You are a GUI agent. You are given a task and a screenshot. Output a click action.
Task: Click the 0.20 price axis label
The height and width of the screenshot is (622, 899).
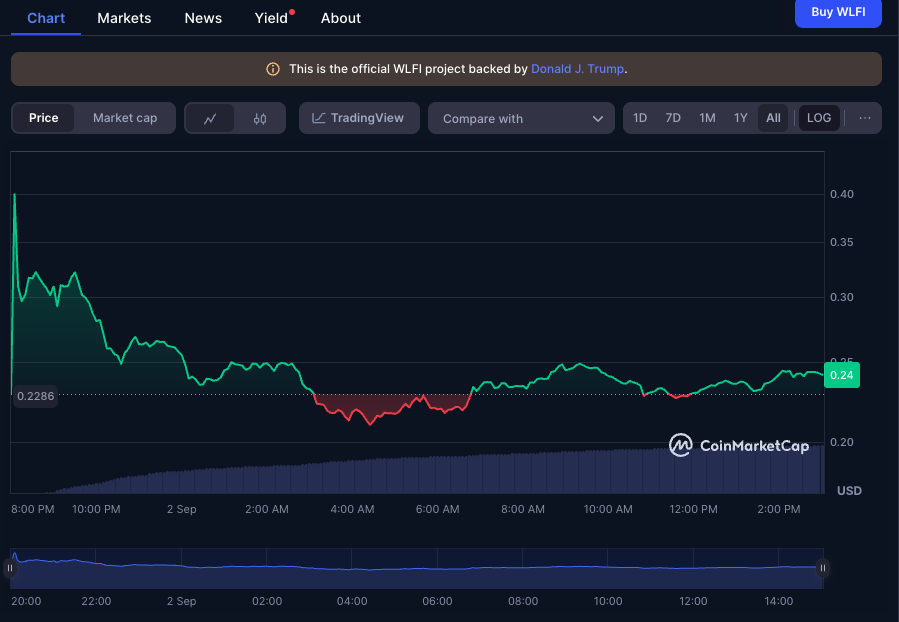pyautogui.click(x=842, y=442)
